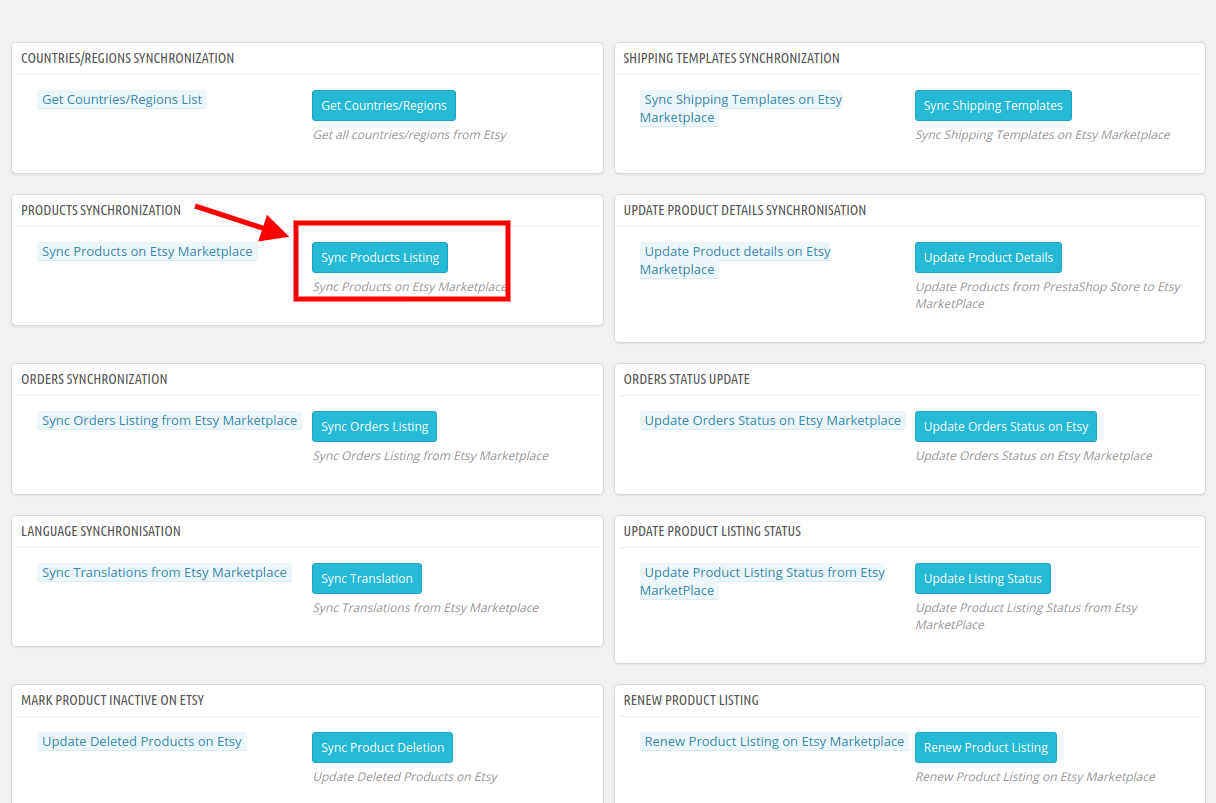1216x803 pixels.
Task: Click the Sync Translation button
Action: [x=367, y=579]
